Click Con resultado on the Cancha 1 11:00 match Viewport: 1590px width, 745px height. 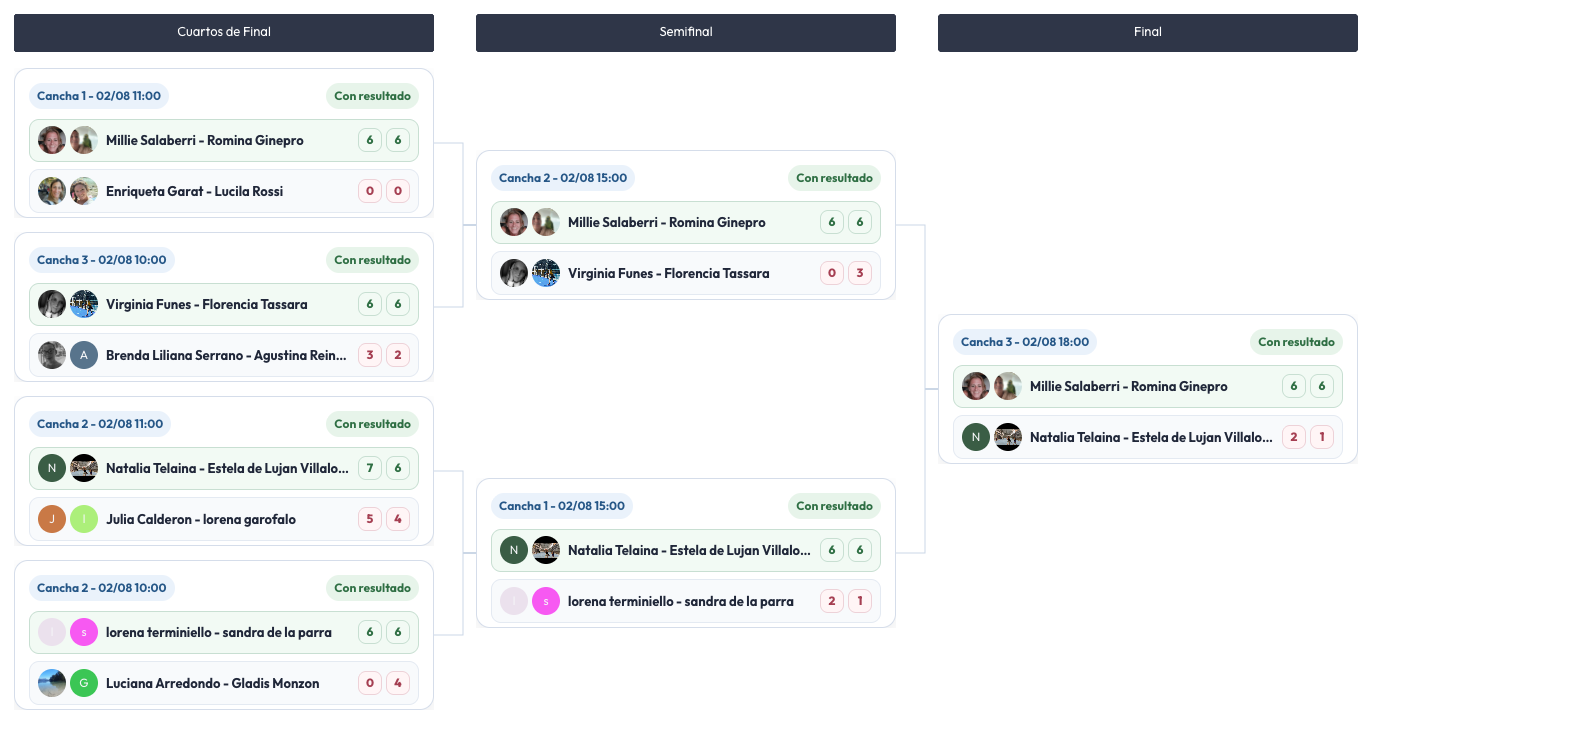(x=372, y=96)
